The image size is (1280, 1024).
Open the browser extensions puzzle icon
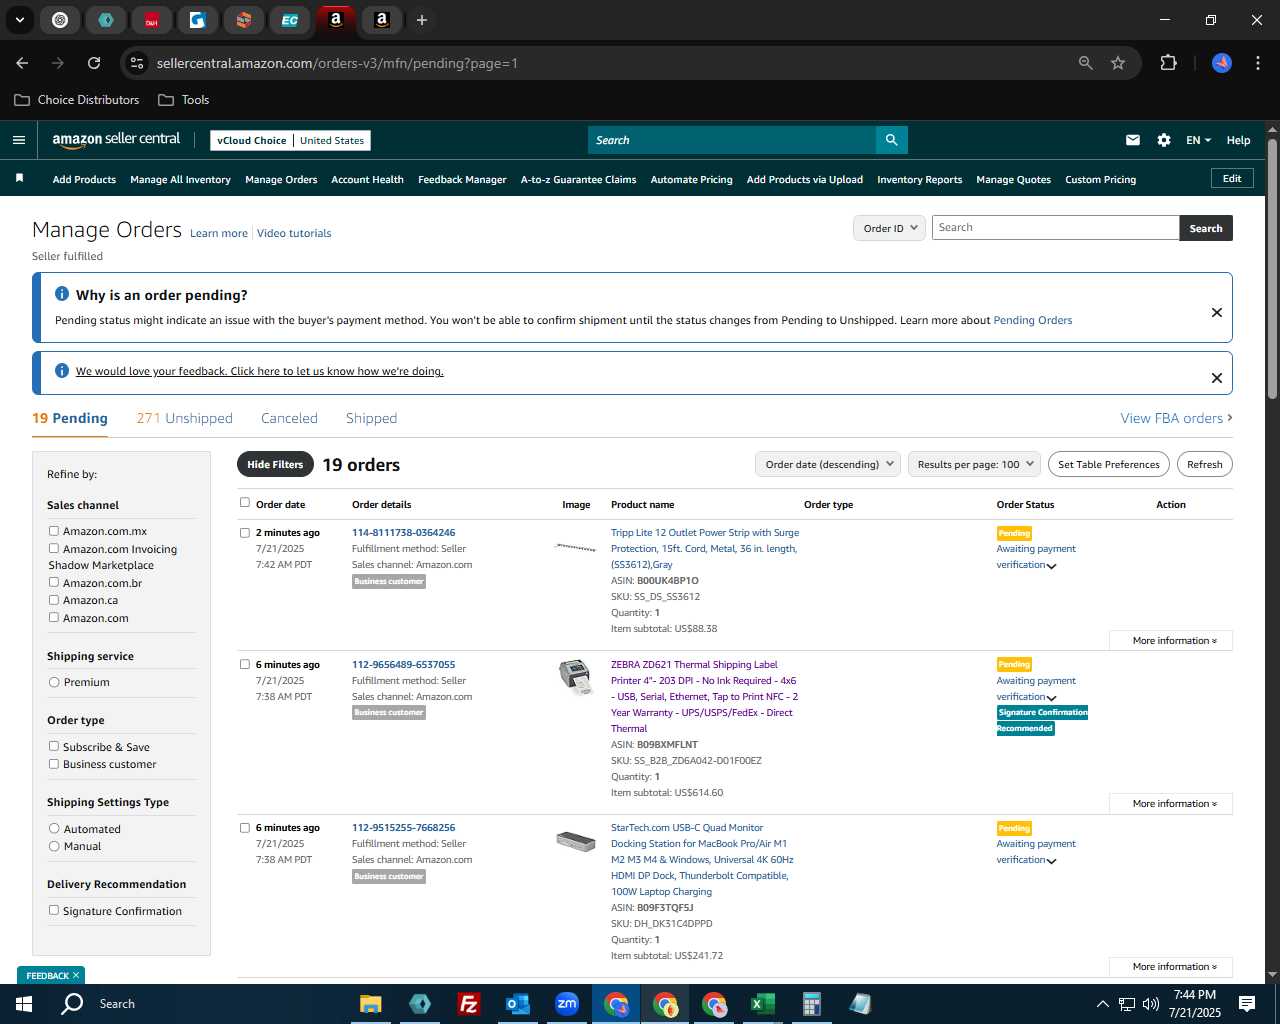tap(1168, 63)
